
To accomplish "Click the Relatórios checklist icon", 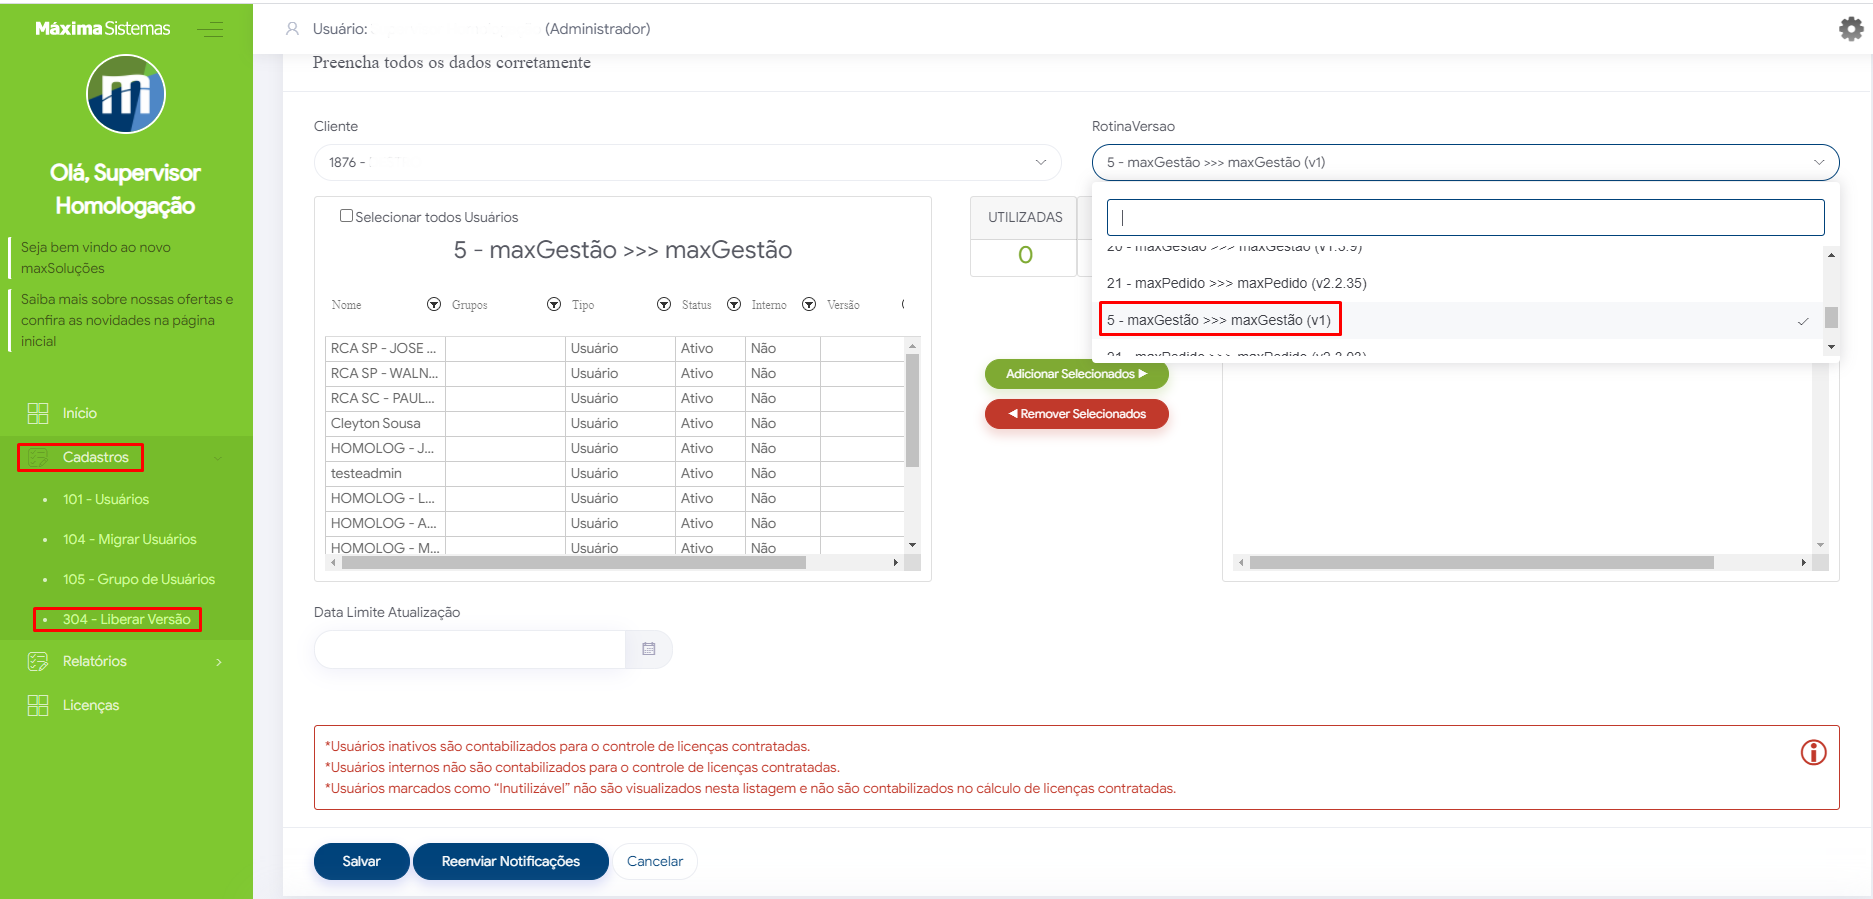I will coord(38,661).
